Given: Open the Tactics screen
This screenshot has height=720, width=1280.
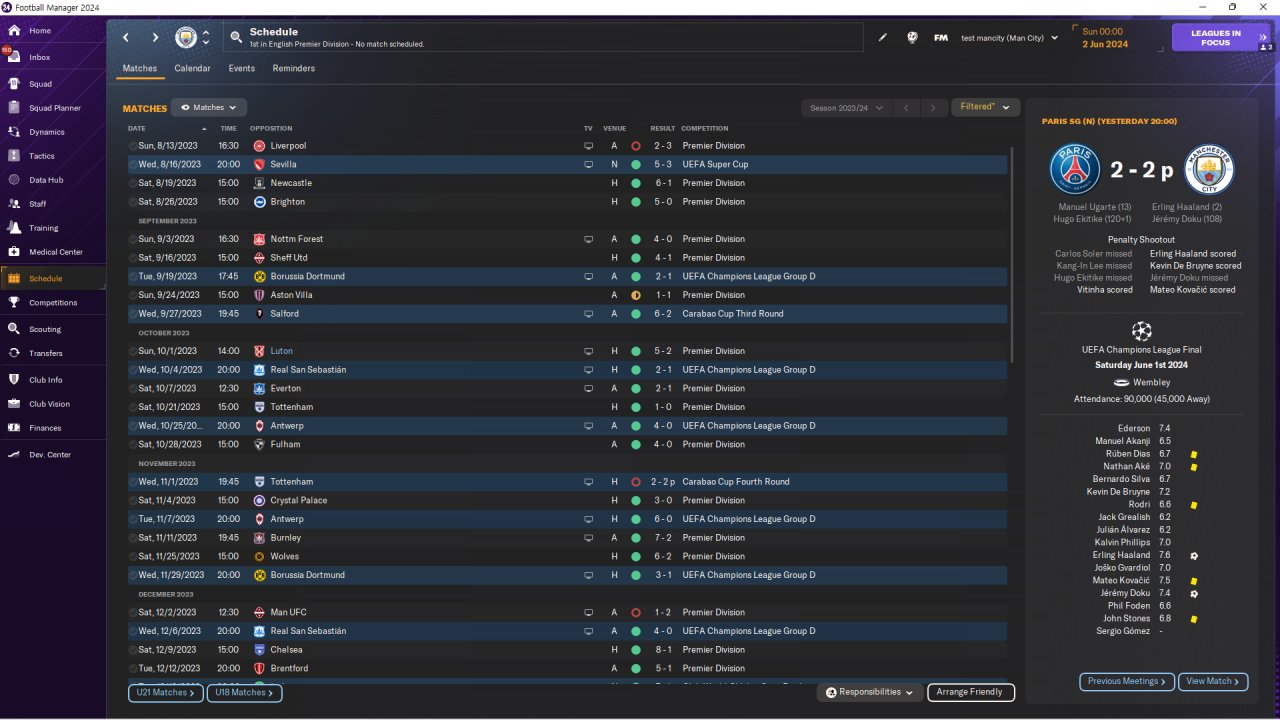Looking at the screenshot, I should pyautogui.click(x=42, y=156).
